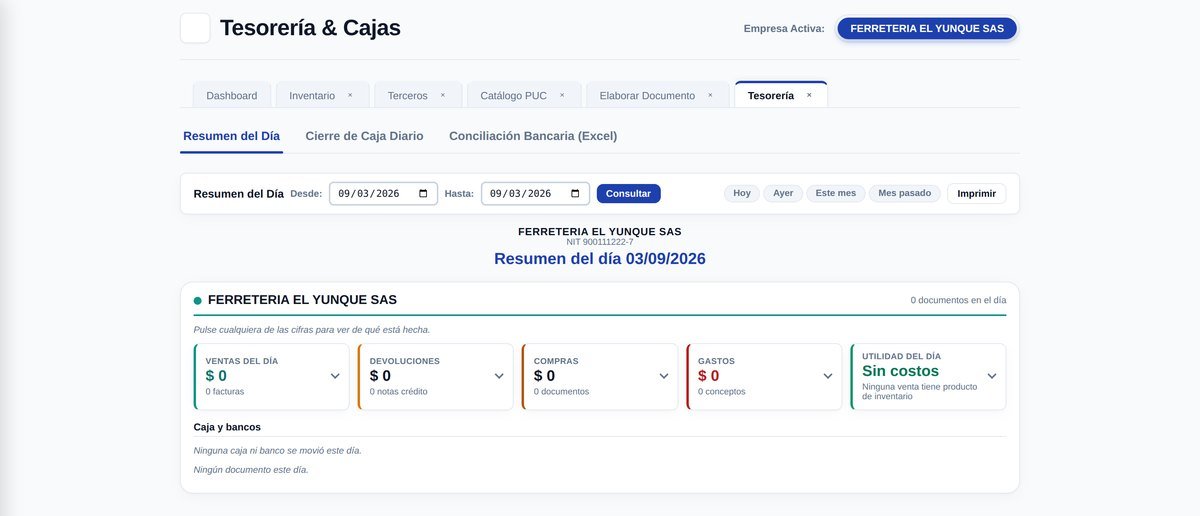
Task: Open Conciliación Bancaria (Excel) subtab
Action: (x=533, y=136)
